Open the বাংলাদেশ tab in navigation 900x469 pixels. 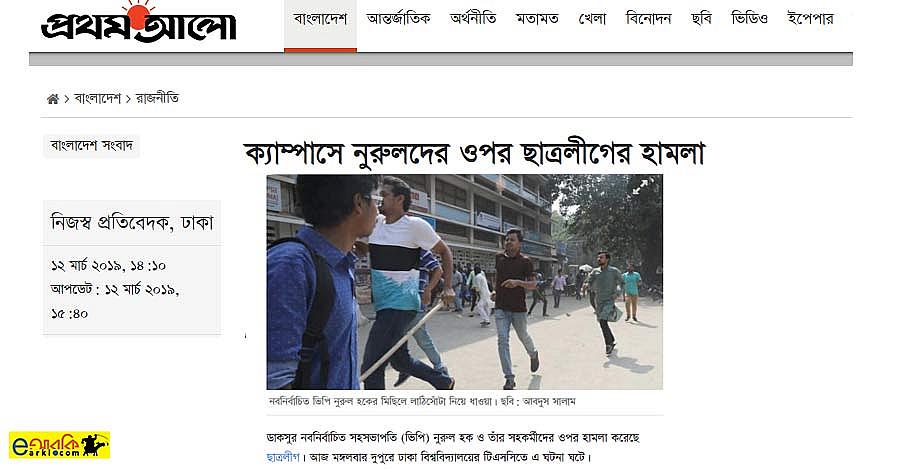click(x=320, y=20)
